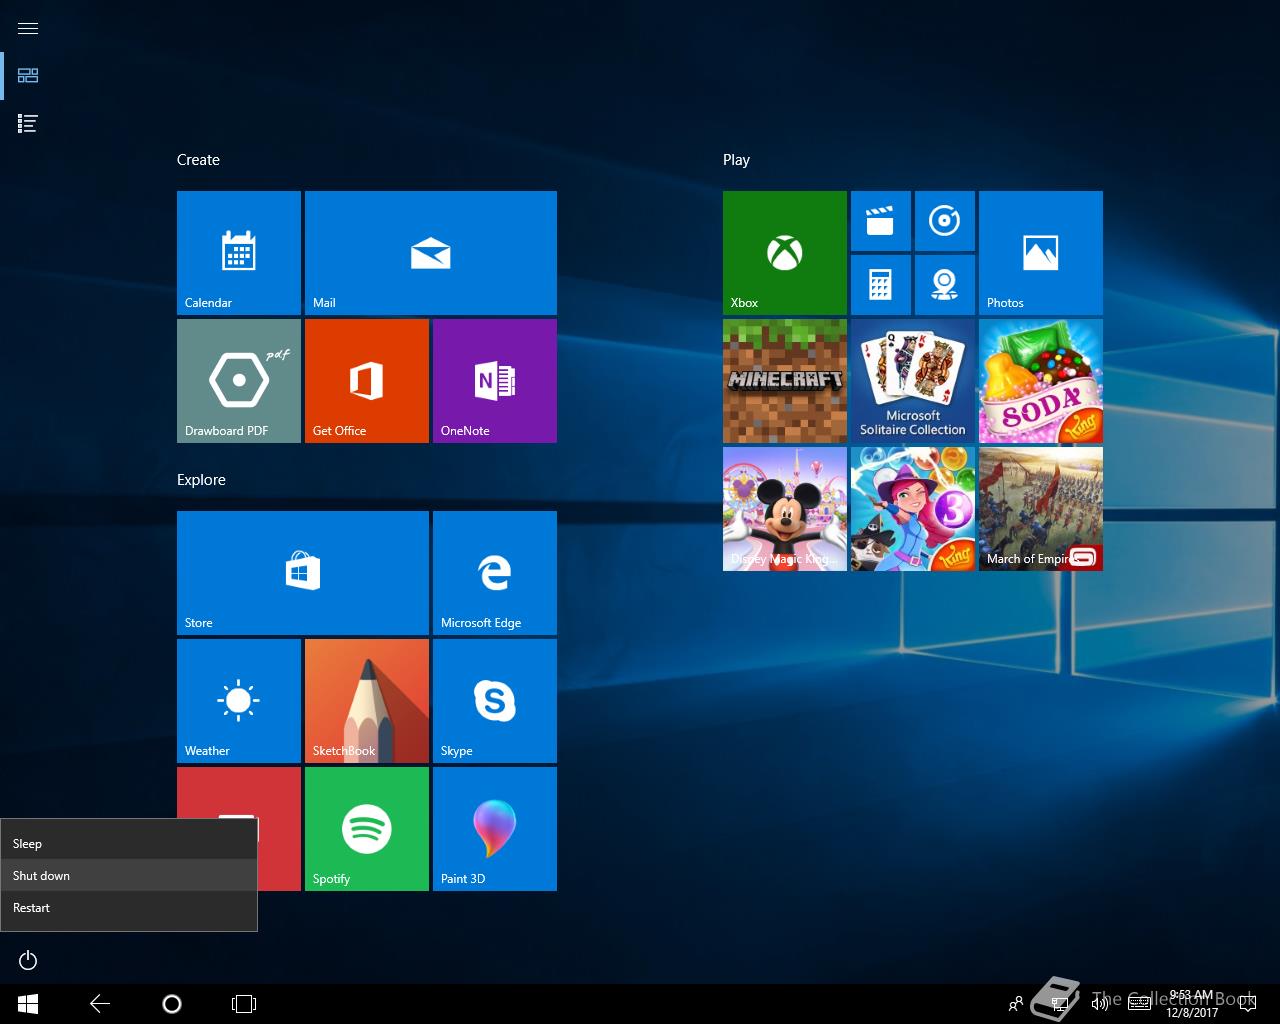Viewport: 1280px width, 1024px height.
Task: Click the Windows Start button
Action: pyautogui.click(x=28, y=1004)
